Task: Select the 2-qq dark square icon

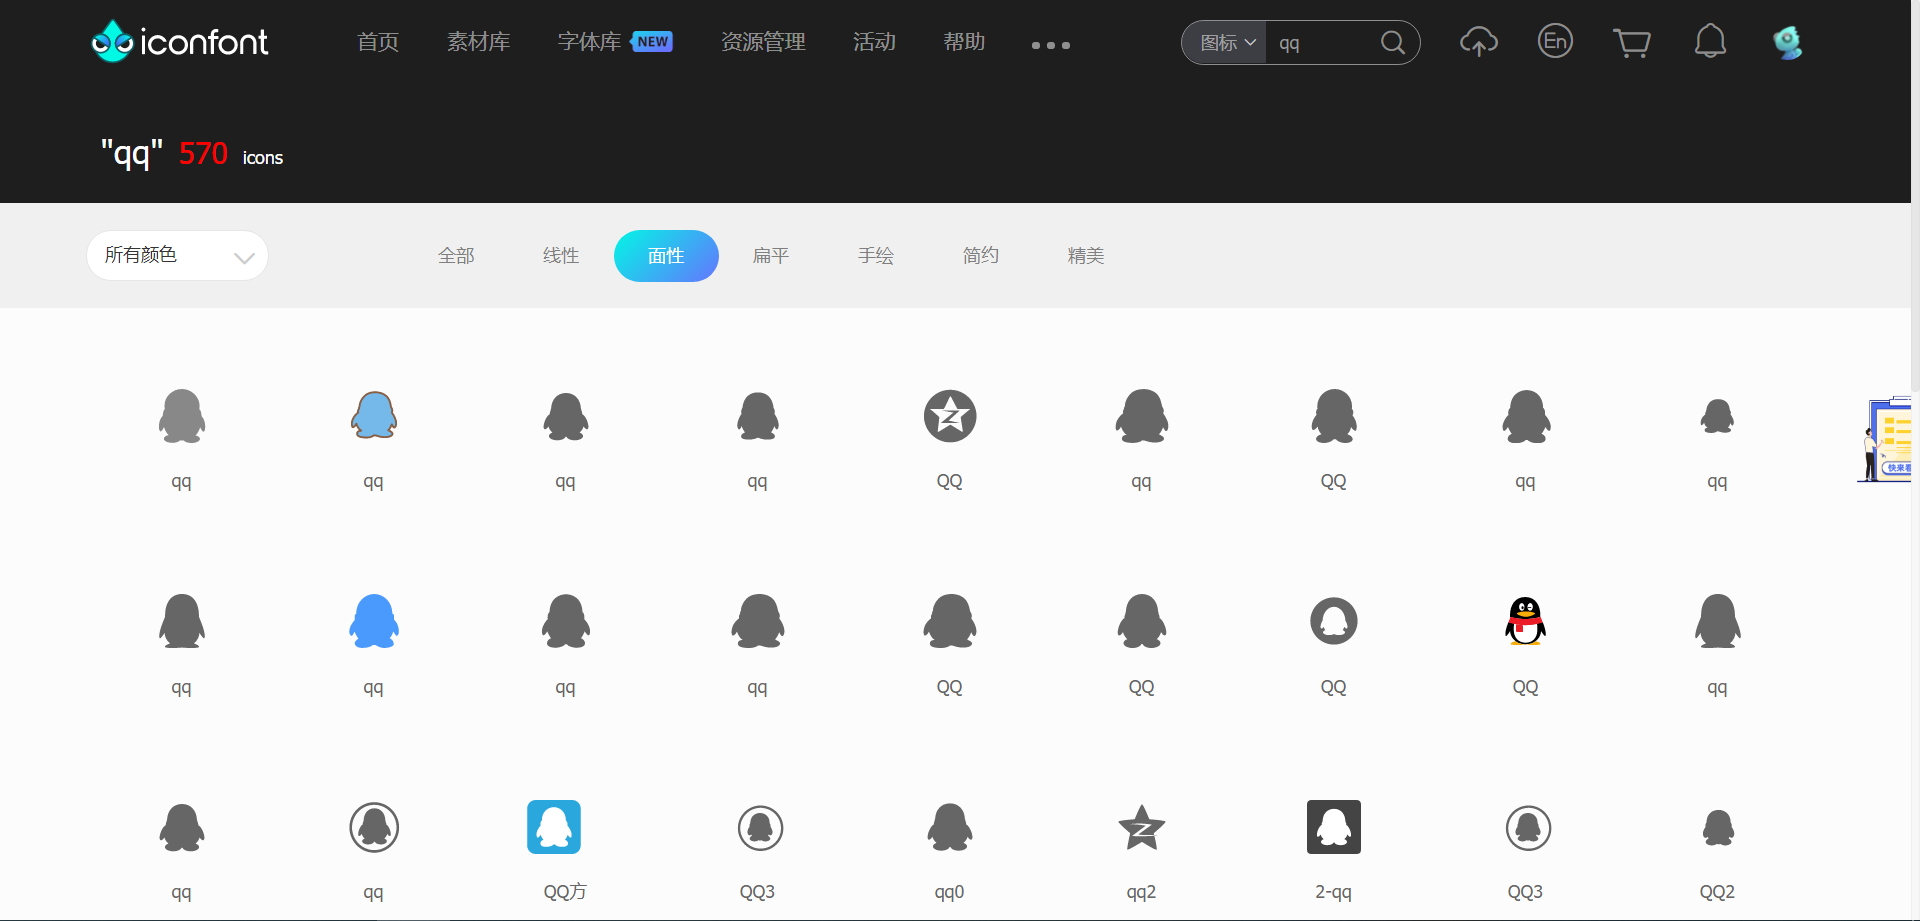Action: (x=1334, y=827)
